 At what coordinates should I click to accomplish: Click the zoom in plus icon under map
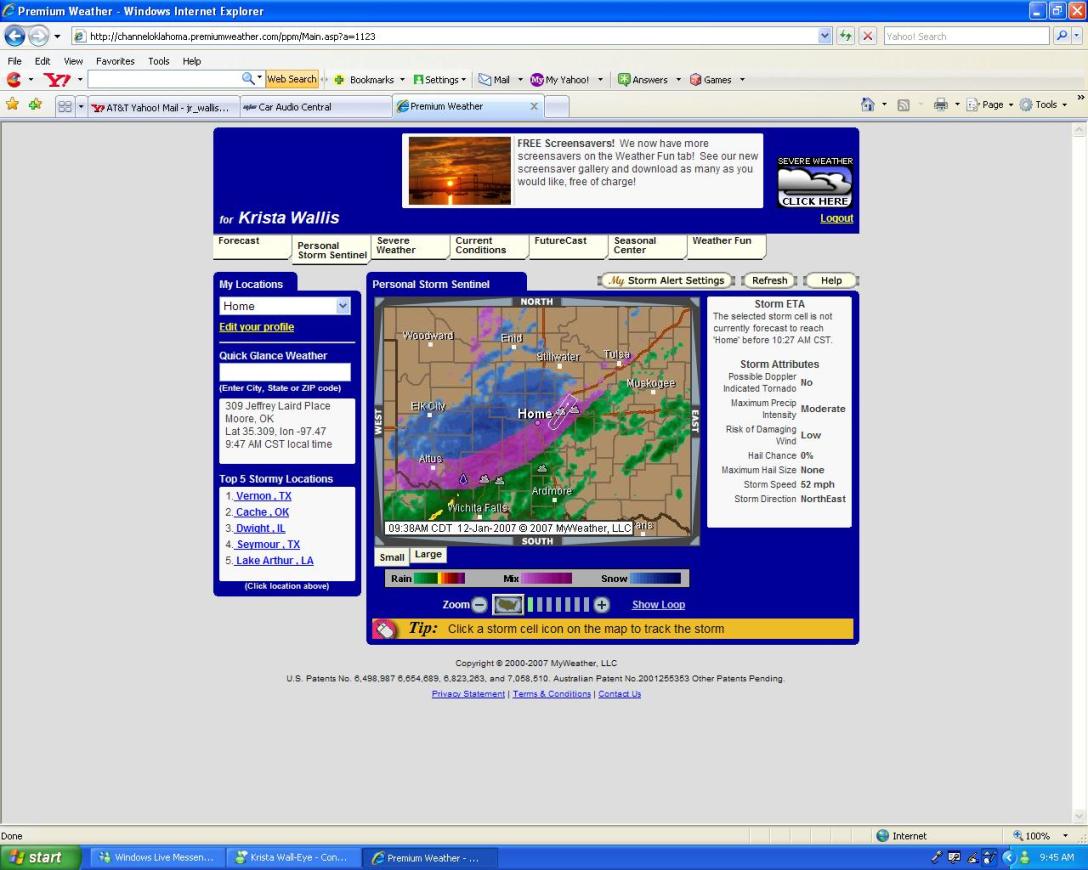602,605
